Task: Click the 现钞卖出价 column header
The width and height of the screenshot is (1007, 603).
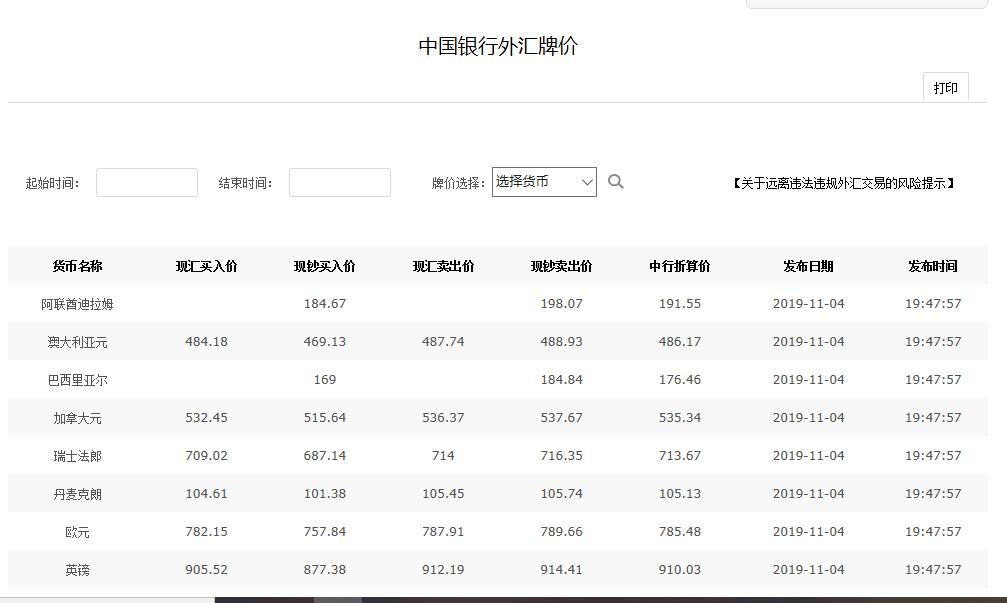Action: 560,265
